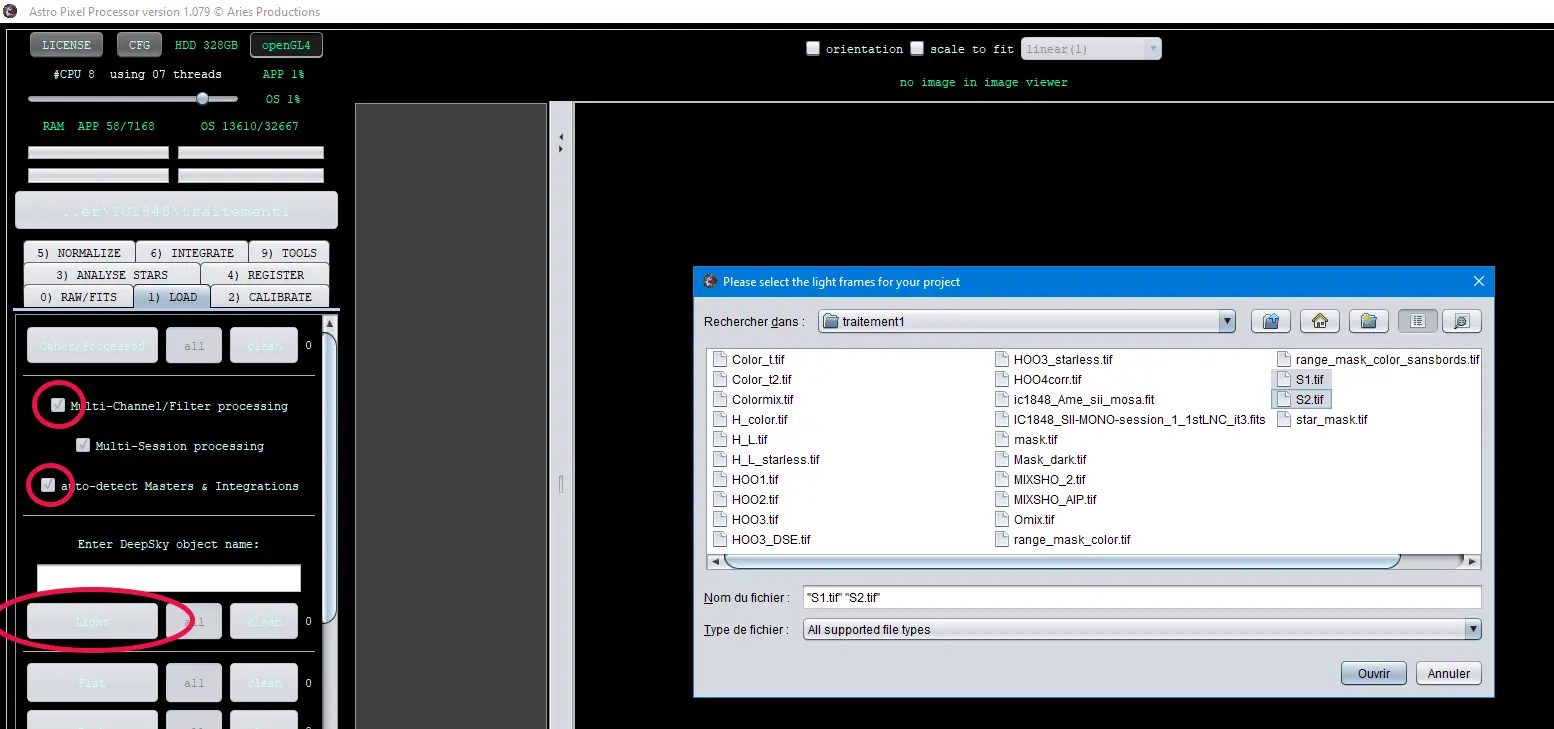Adjust the CPU threads slider
1554x729 pixels.
pos(202,98)
